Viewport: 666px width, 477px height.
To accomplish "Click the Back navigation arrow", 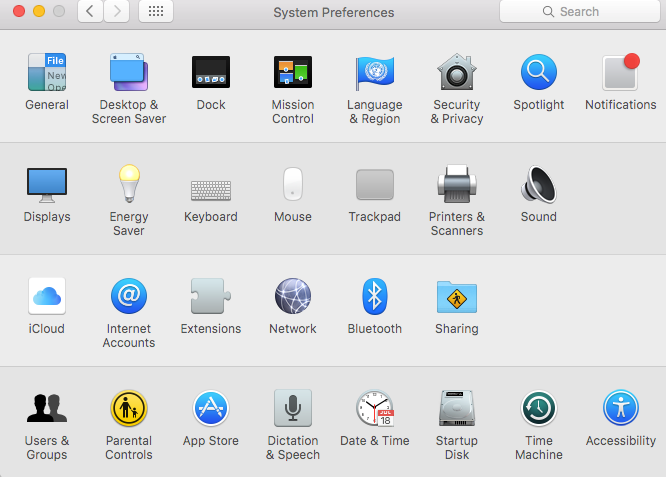I will pos(90,11).
